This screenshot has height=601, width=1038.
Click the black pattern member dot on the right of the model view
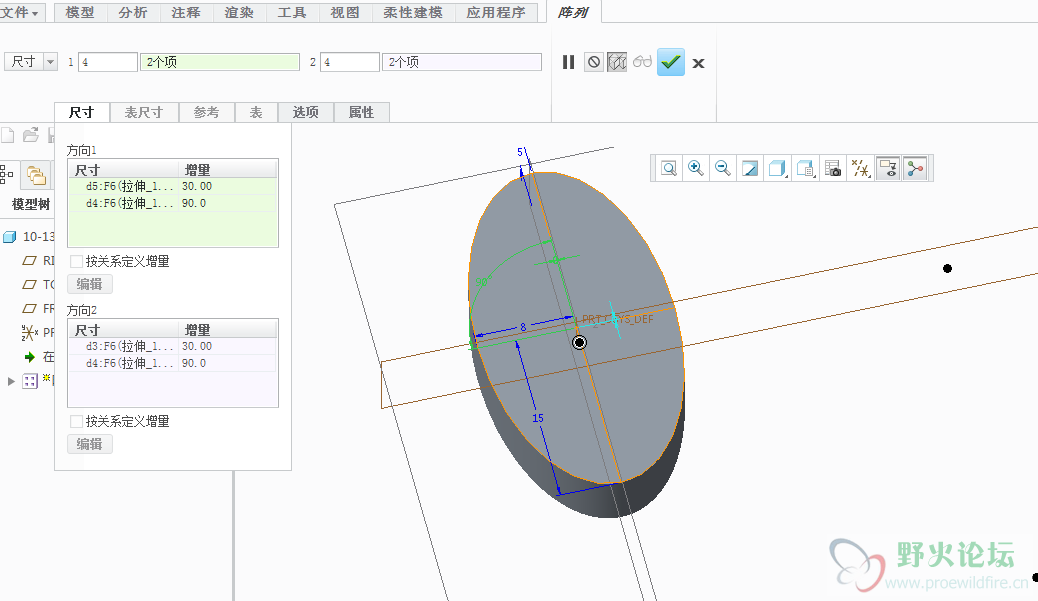(947, 268)
